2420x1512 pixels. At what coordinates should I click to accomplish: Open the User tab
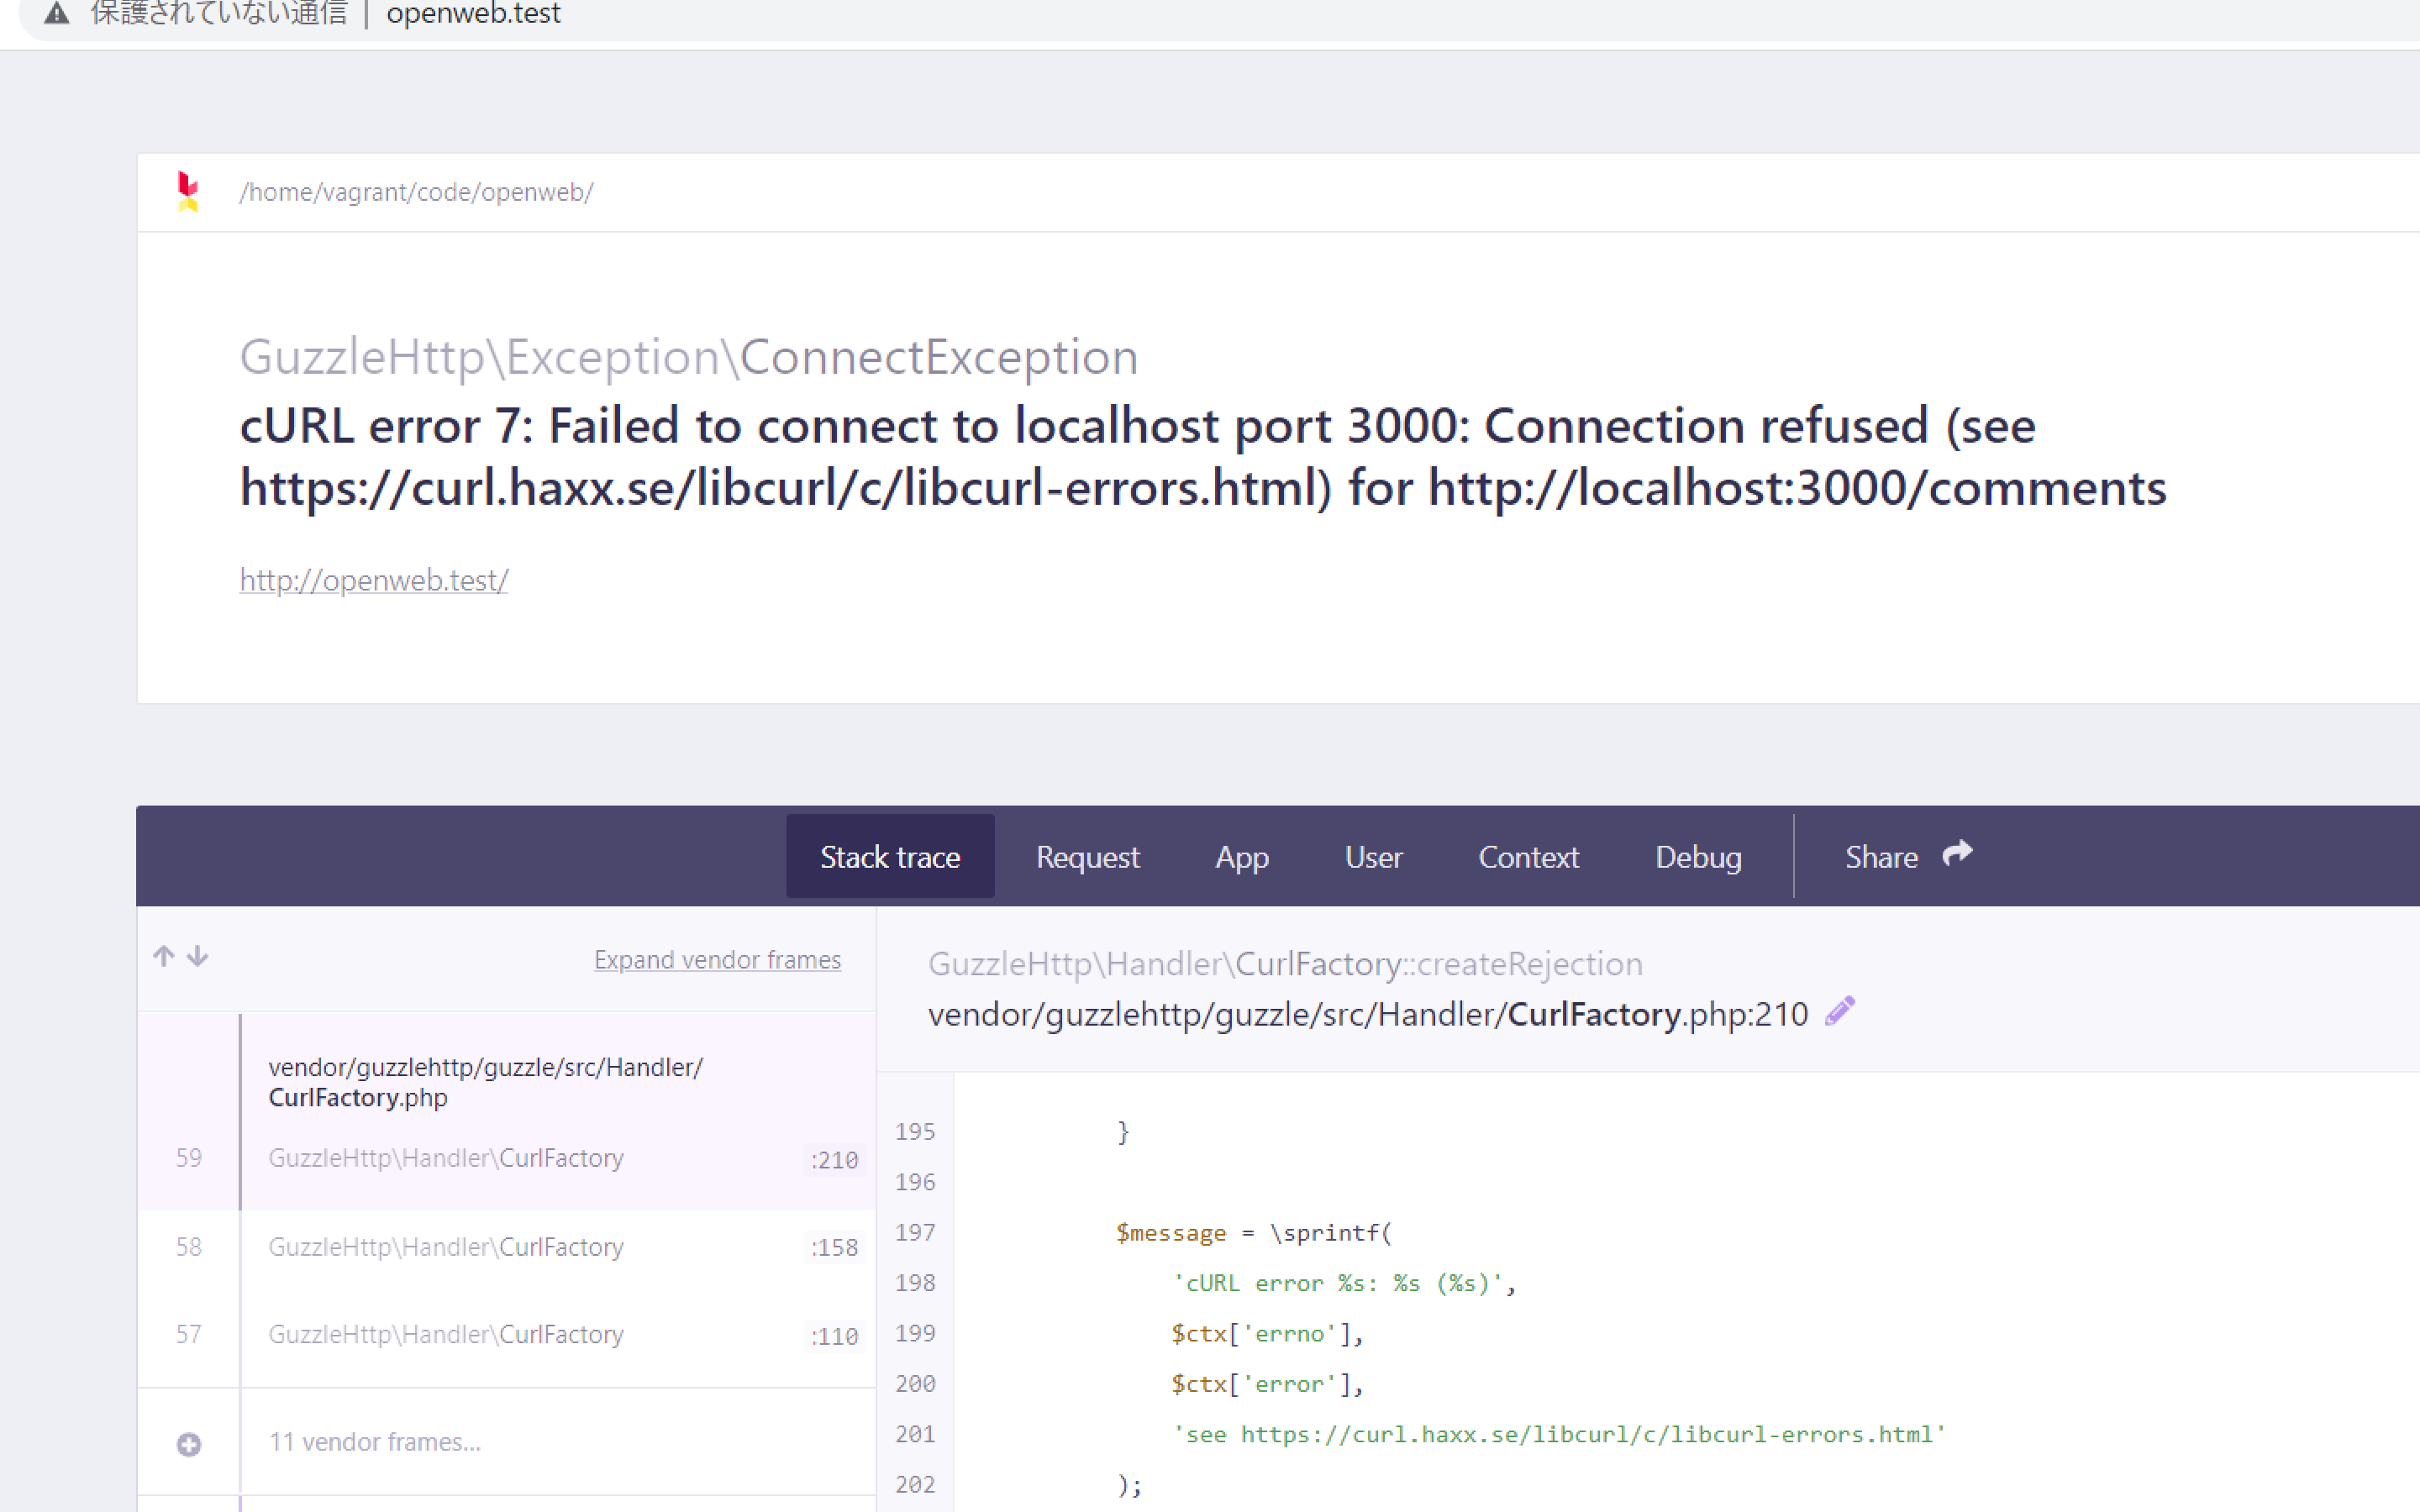pos(1373,856)
